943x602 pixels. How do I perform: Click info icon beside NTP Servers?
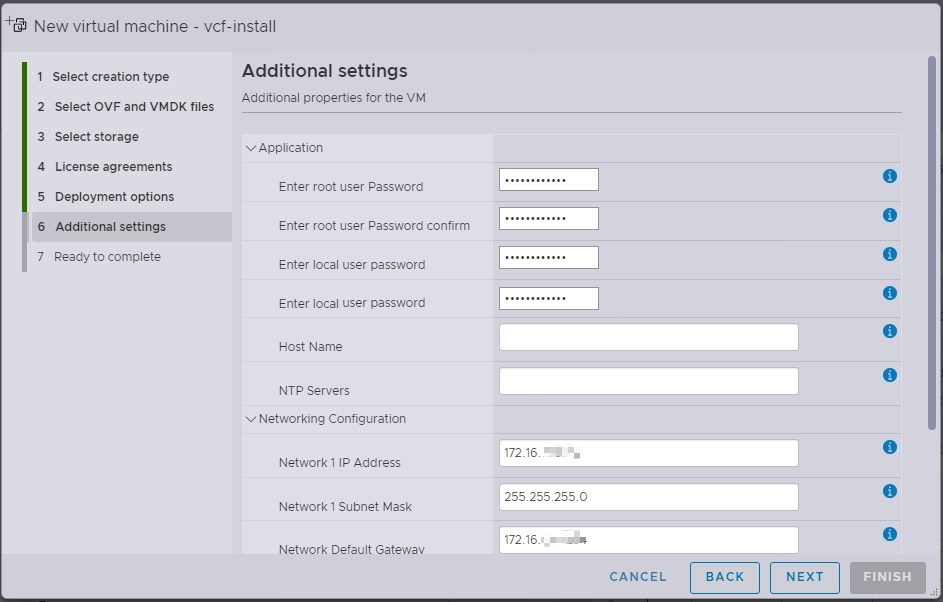889,375
